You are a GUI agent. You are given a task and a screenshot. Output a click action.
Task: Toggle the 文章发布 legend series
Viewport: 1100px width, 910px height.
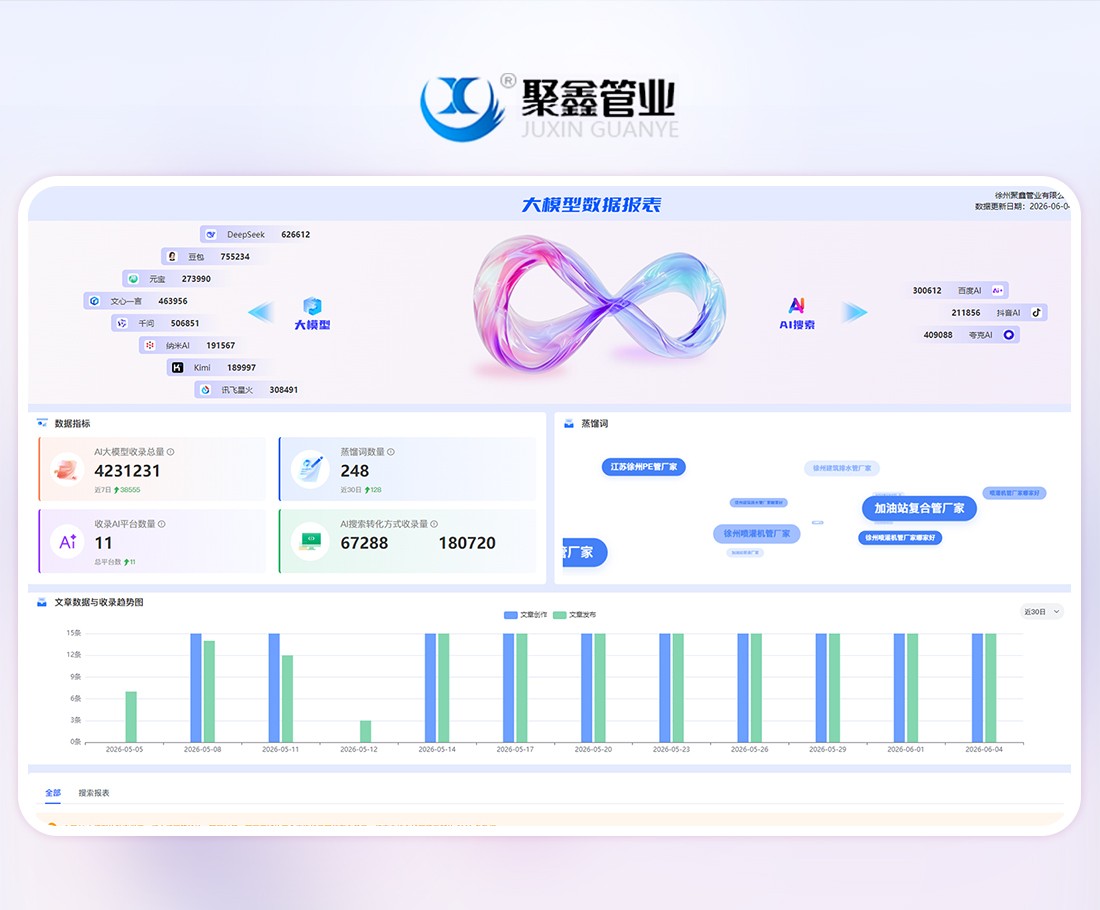[x=575, y=615]
